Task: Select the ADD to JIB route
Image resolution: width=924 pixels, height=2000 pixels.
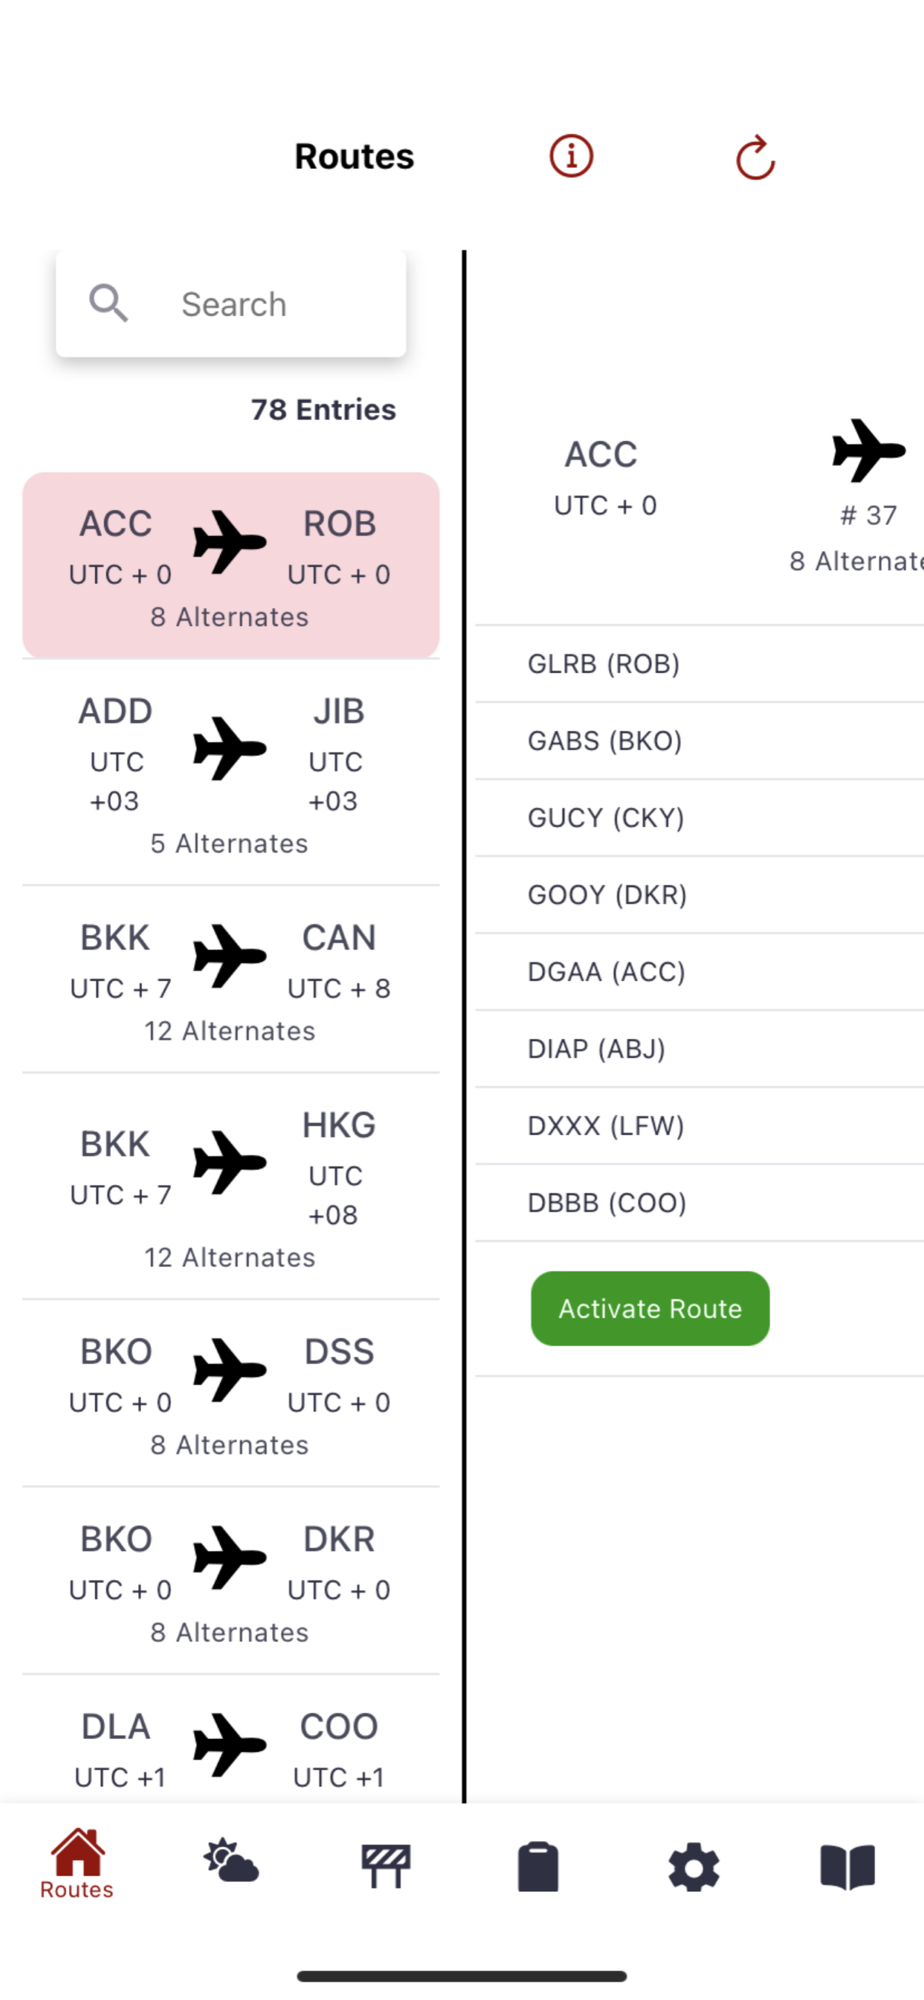Action: tap(231, 773)
